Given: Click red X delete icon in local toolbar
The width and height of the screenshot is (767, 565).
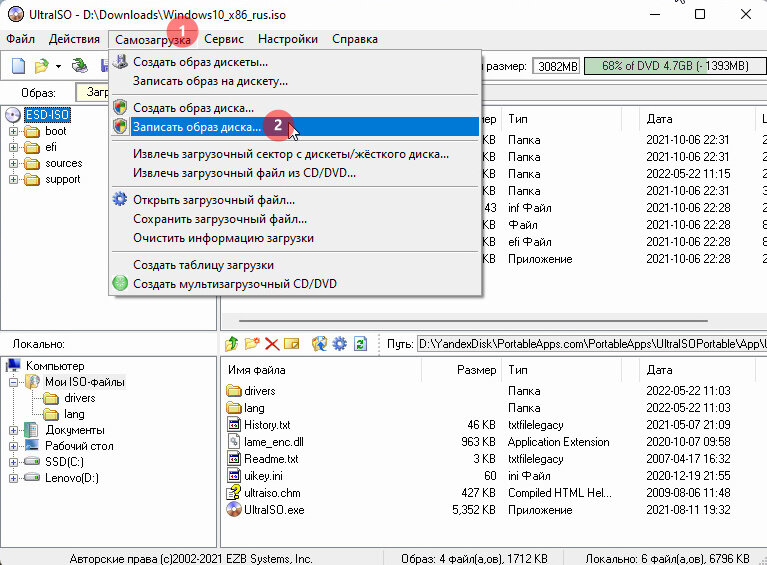Looking at the screenshot, I should pyautogui.click(x=272, y=344).
